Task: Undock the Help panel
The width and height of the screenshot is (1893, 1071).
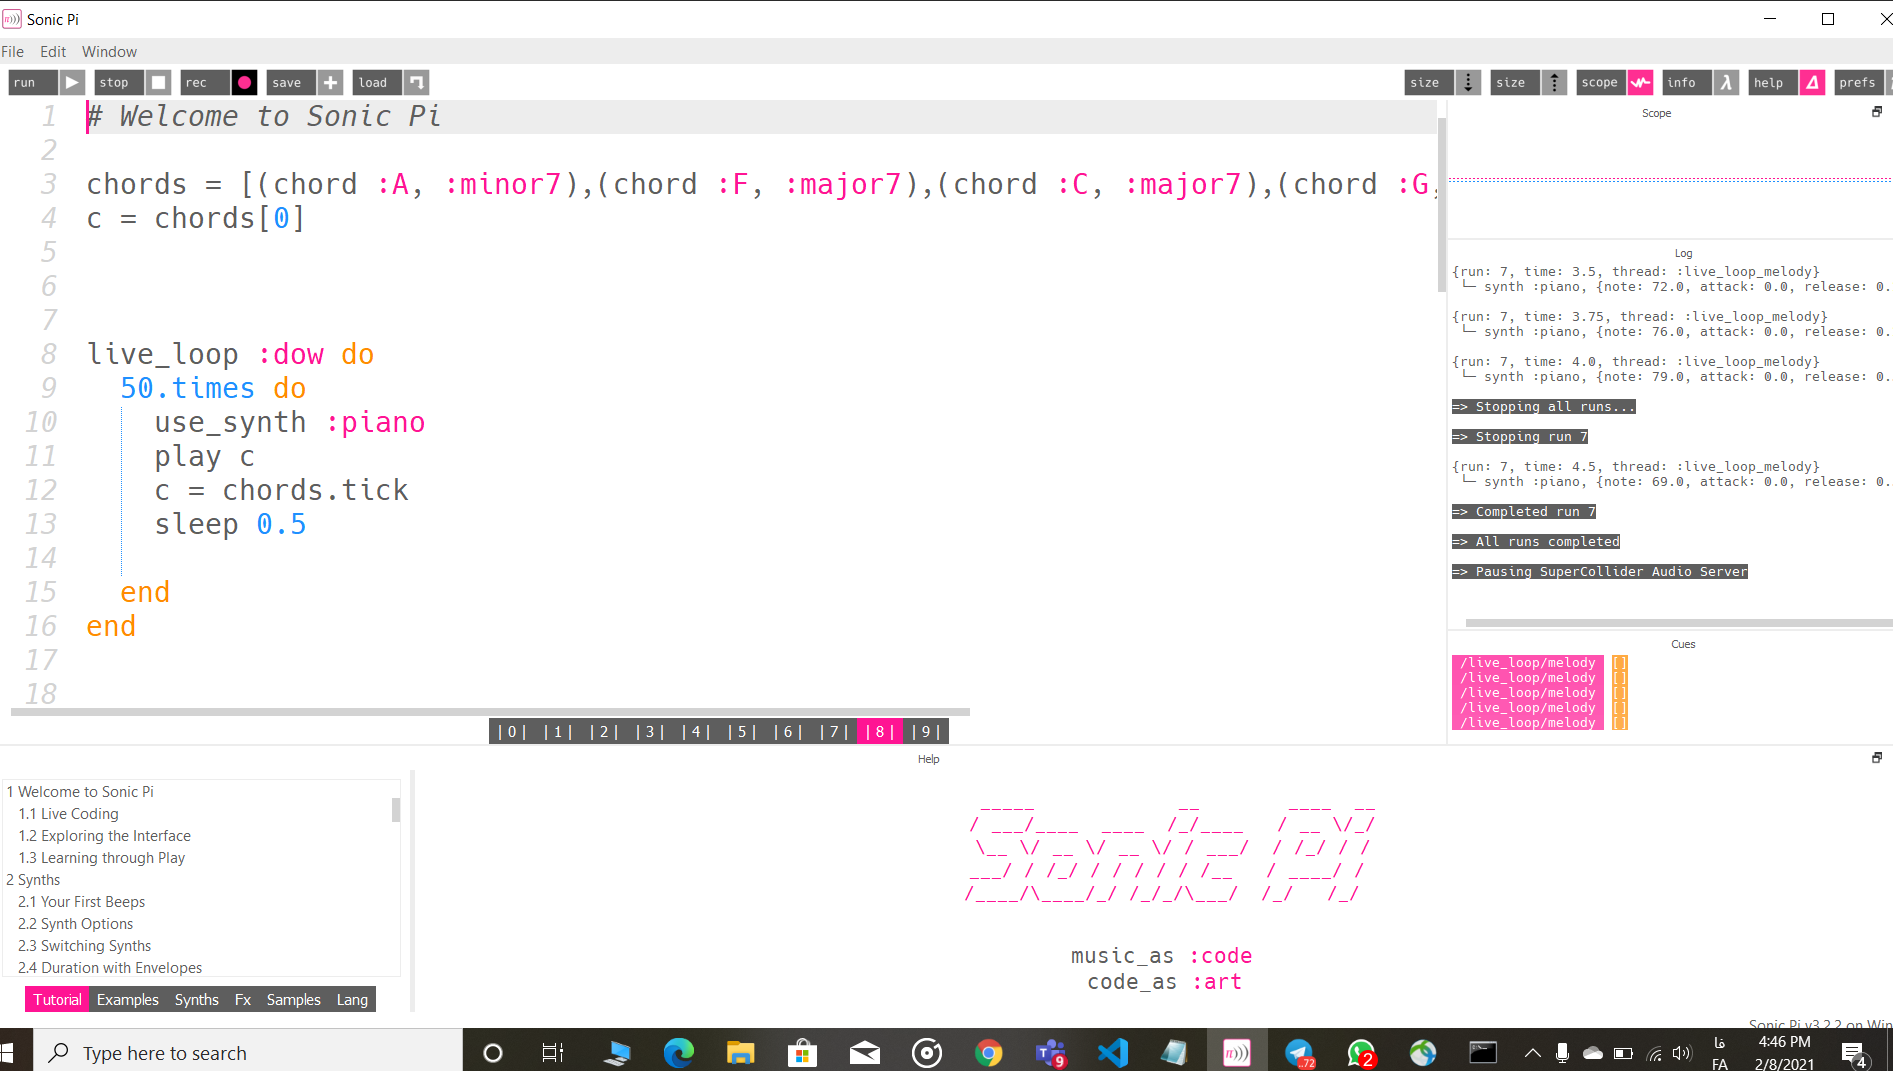Action: tap(1877, 758)
